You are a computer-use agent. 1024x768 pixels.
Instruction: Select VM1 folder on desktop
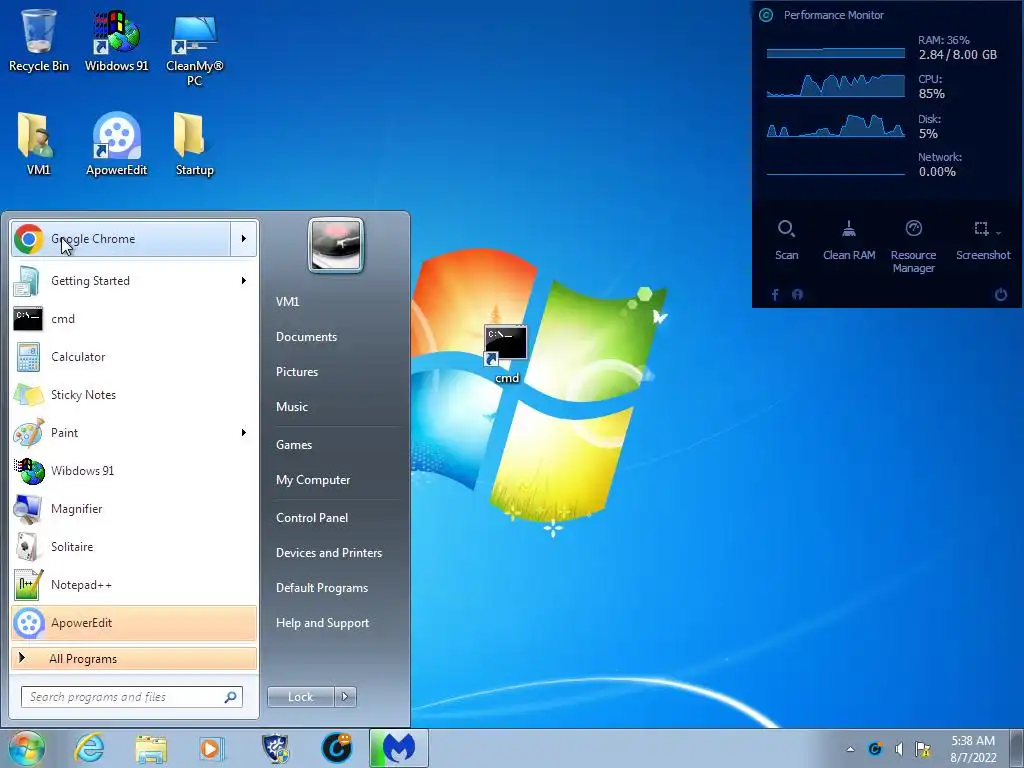[39, 144]
